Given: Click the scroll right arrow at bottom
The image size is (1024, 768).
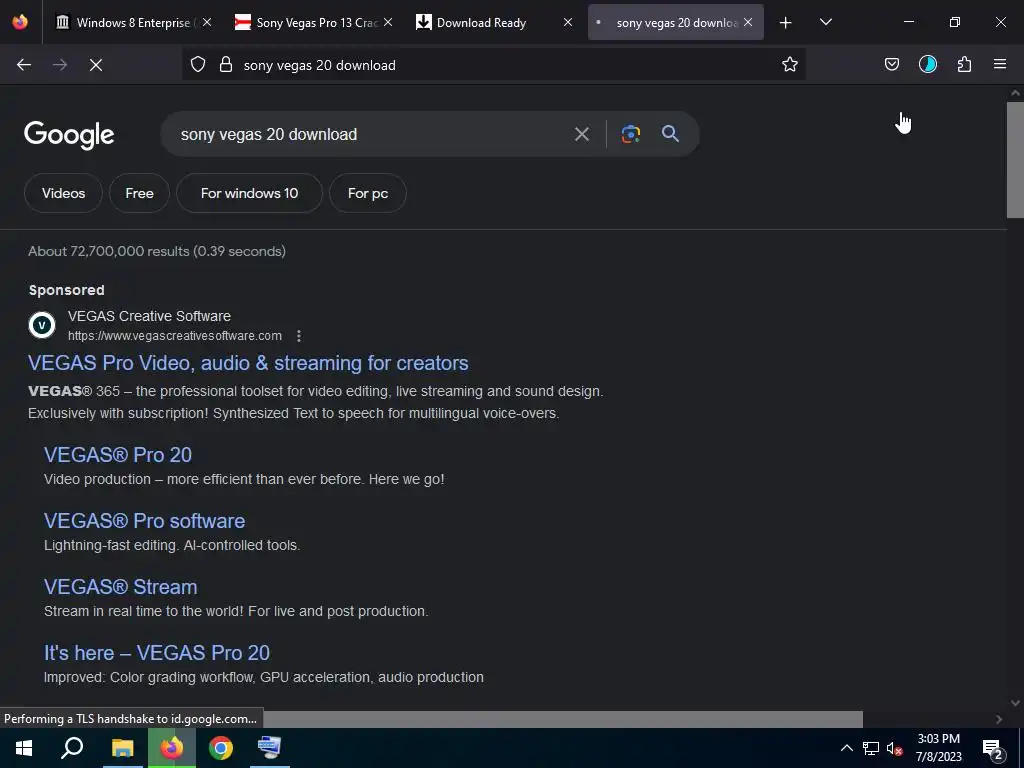Looking at the screenshot, I should (x=999, y=719).
